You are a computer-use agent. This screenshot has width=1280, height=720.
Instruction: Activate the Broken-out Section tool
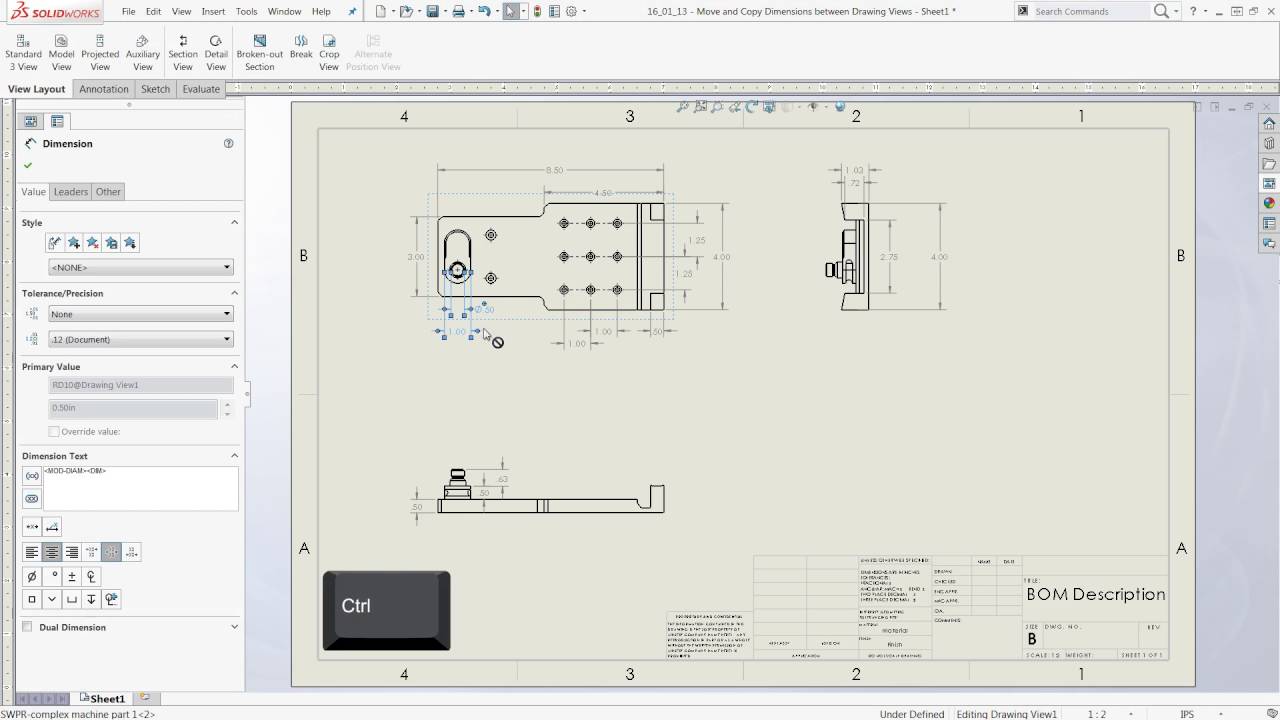coord(259,50)
